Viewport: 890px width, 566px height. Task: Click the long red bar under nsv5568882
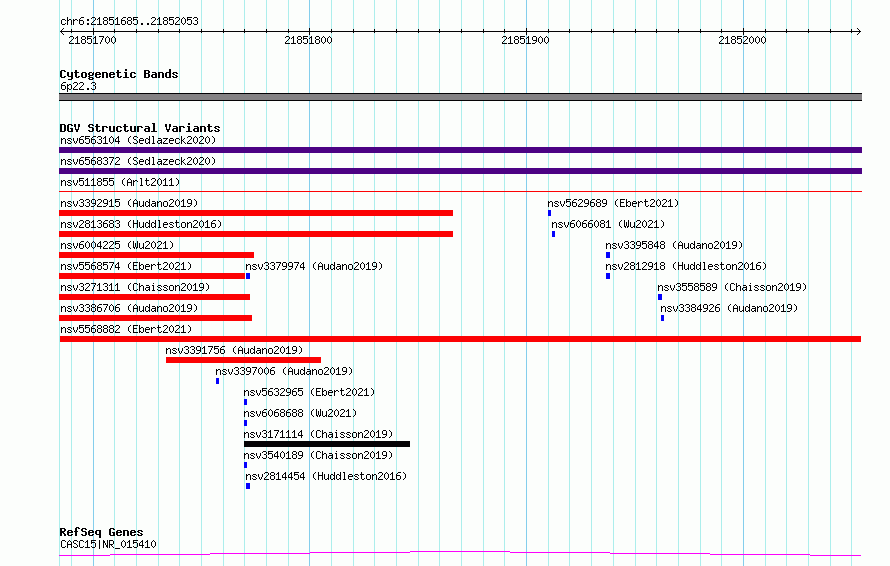pyautogui.click(x=460, y=339)
